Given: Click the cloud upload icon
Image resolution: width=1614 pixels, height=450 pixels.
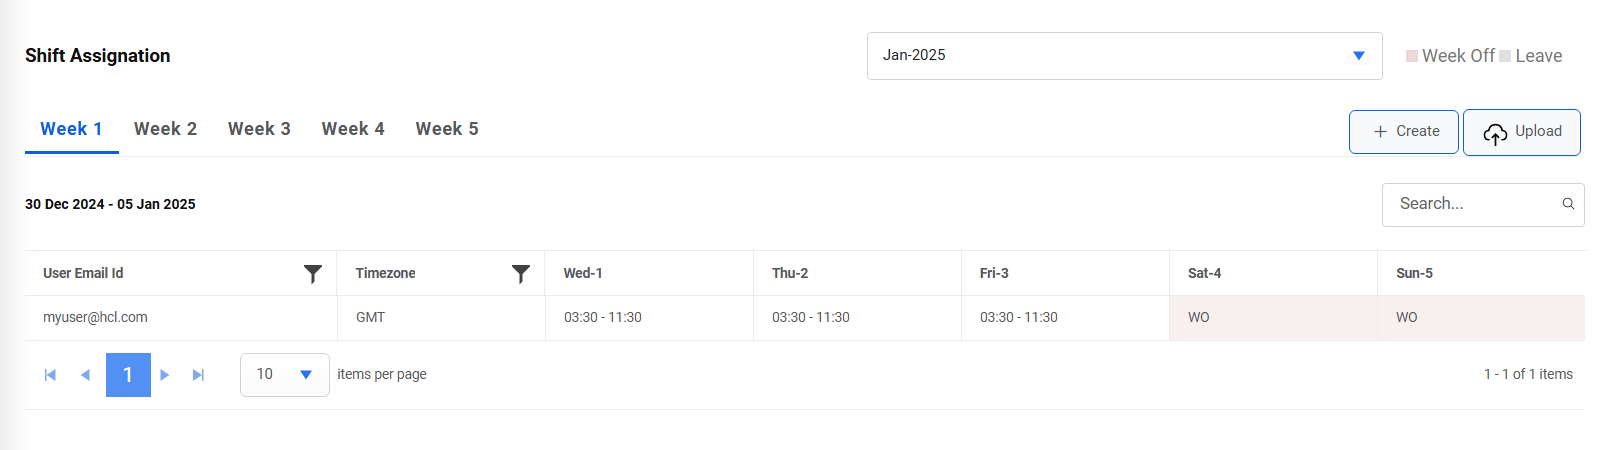Looking at the screenshot, I should tap(1495, 133).
